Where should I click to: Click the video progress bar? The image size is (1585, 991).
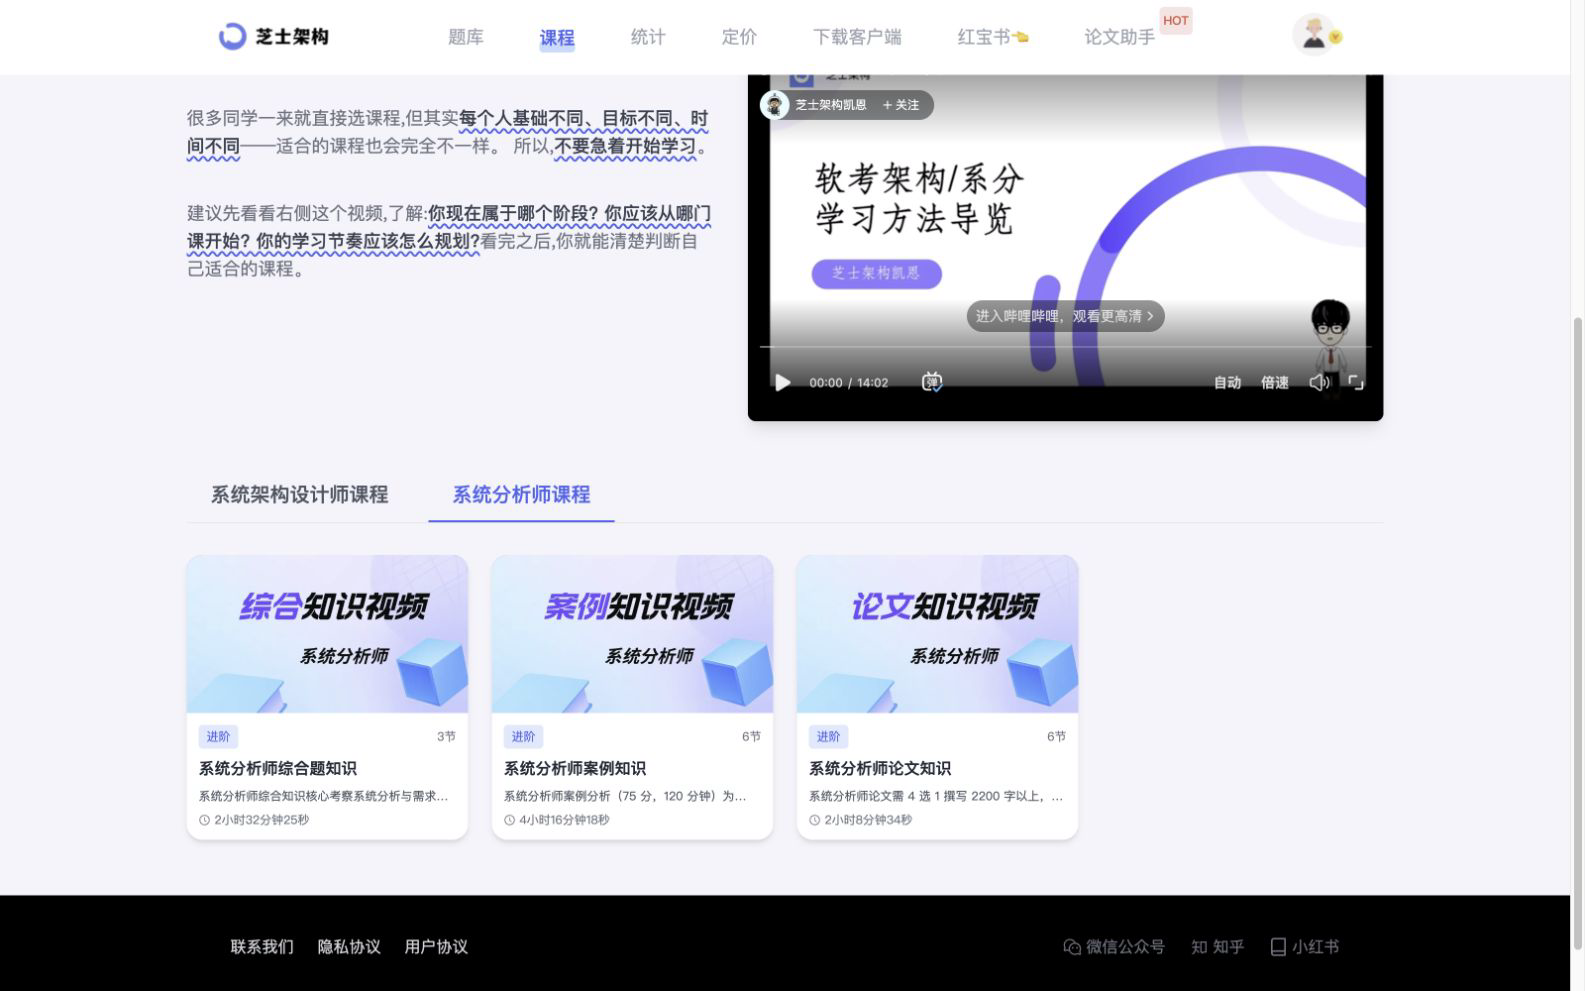pos(1065,347)
